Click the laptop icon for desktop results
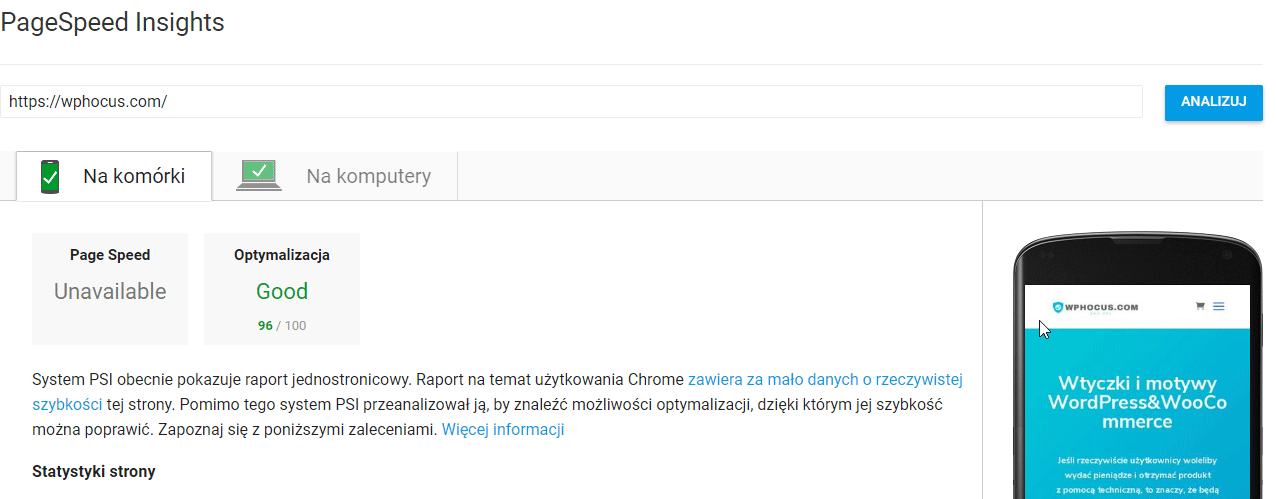1277x499 pixels. point(259,176)
